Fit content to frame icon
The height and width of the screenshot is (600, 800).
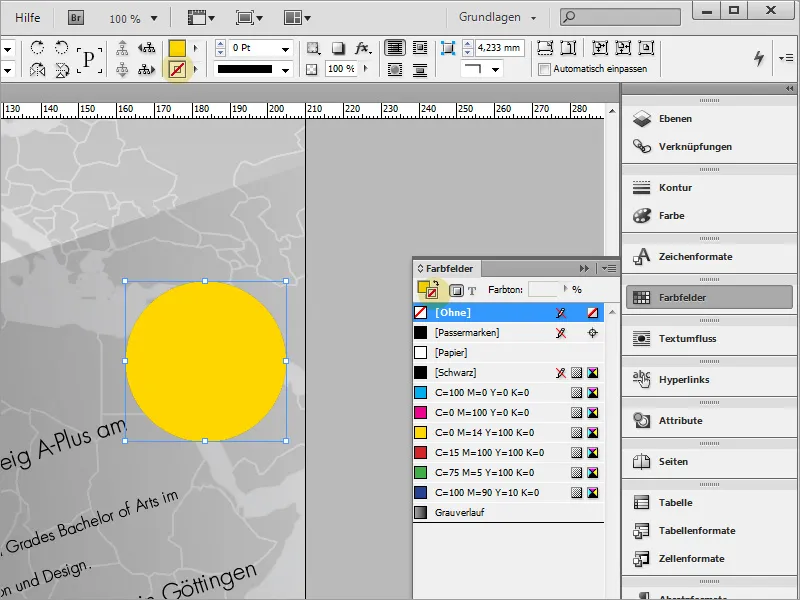click(x=600, y=48)
